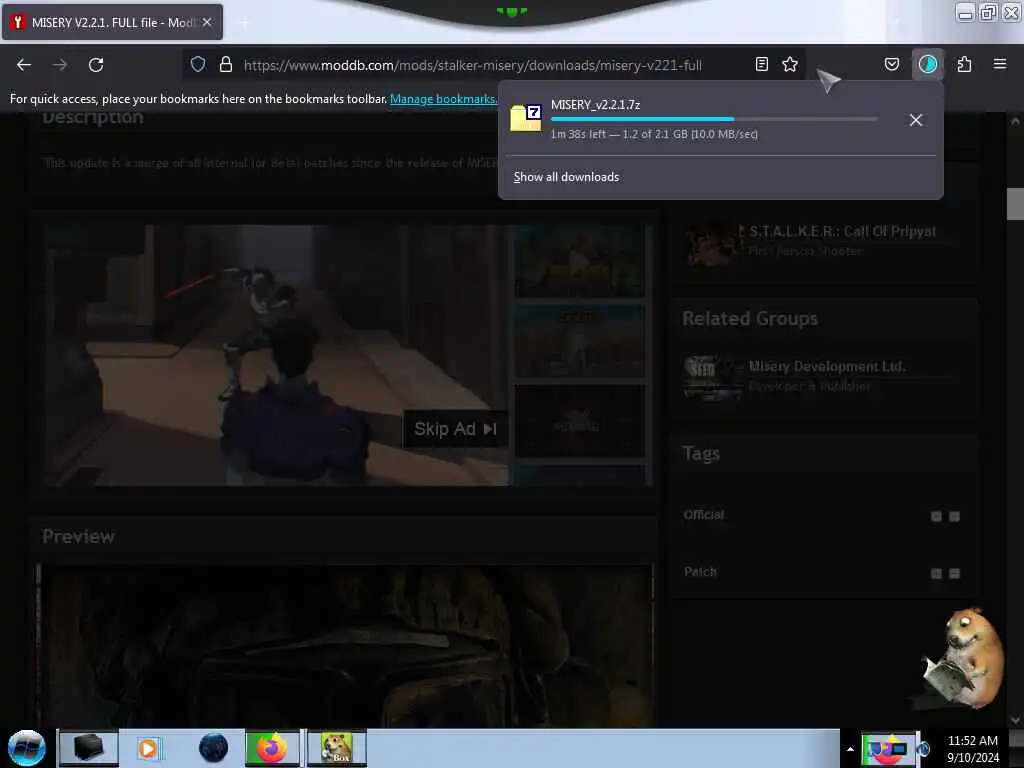Viewport: 1024px width, 768px height.
Task: Open the first video thumbnail beside ad
Action: click(x=579, y=261)
